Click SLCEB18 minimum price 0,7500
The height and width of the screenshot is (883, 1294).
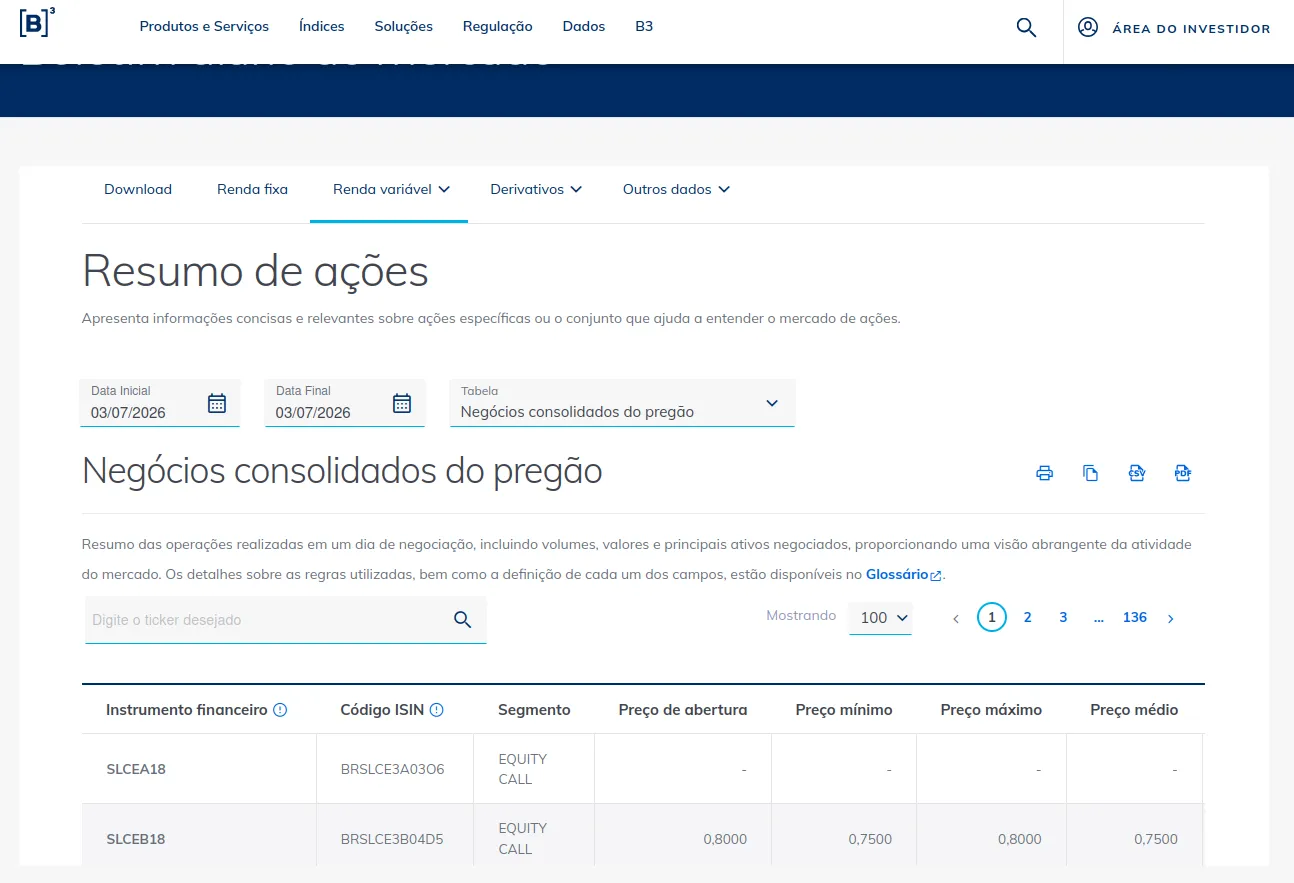tap(870, 840)
